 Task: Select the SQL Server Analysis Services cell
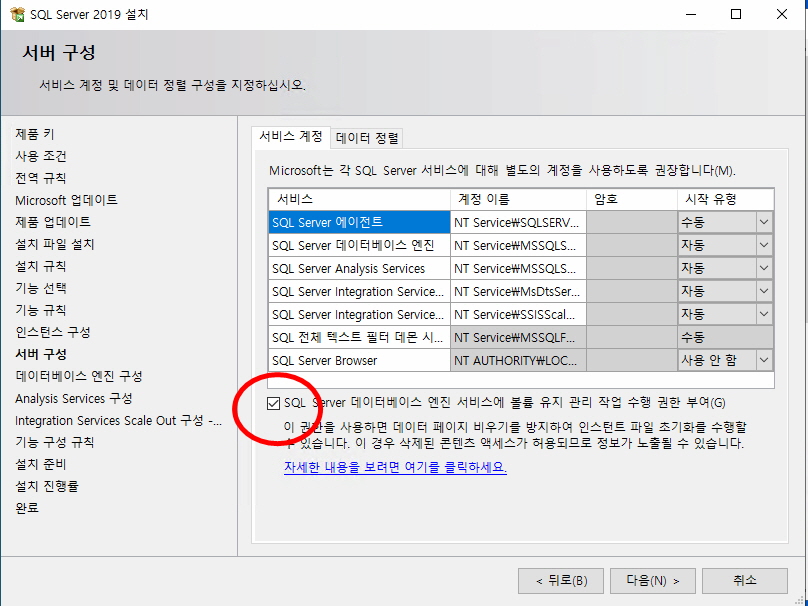pos(359,268)
